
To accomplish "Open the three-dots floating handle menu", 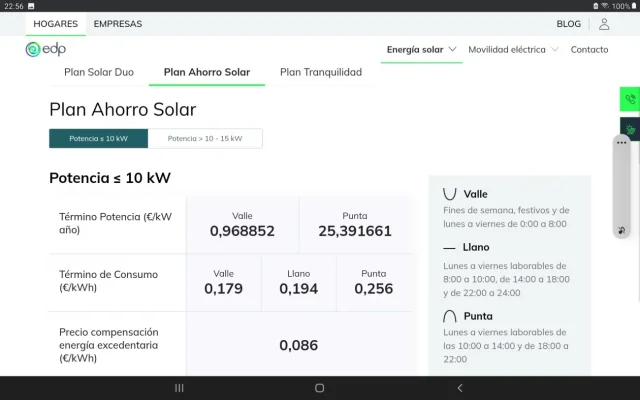I will click(x=622, y=143).
